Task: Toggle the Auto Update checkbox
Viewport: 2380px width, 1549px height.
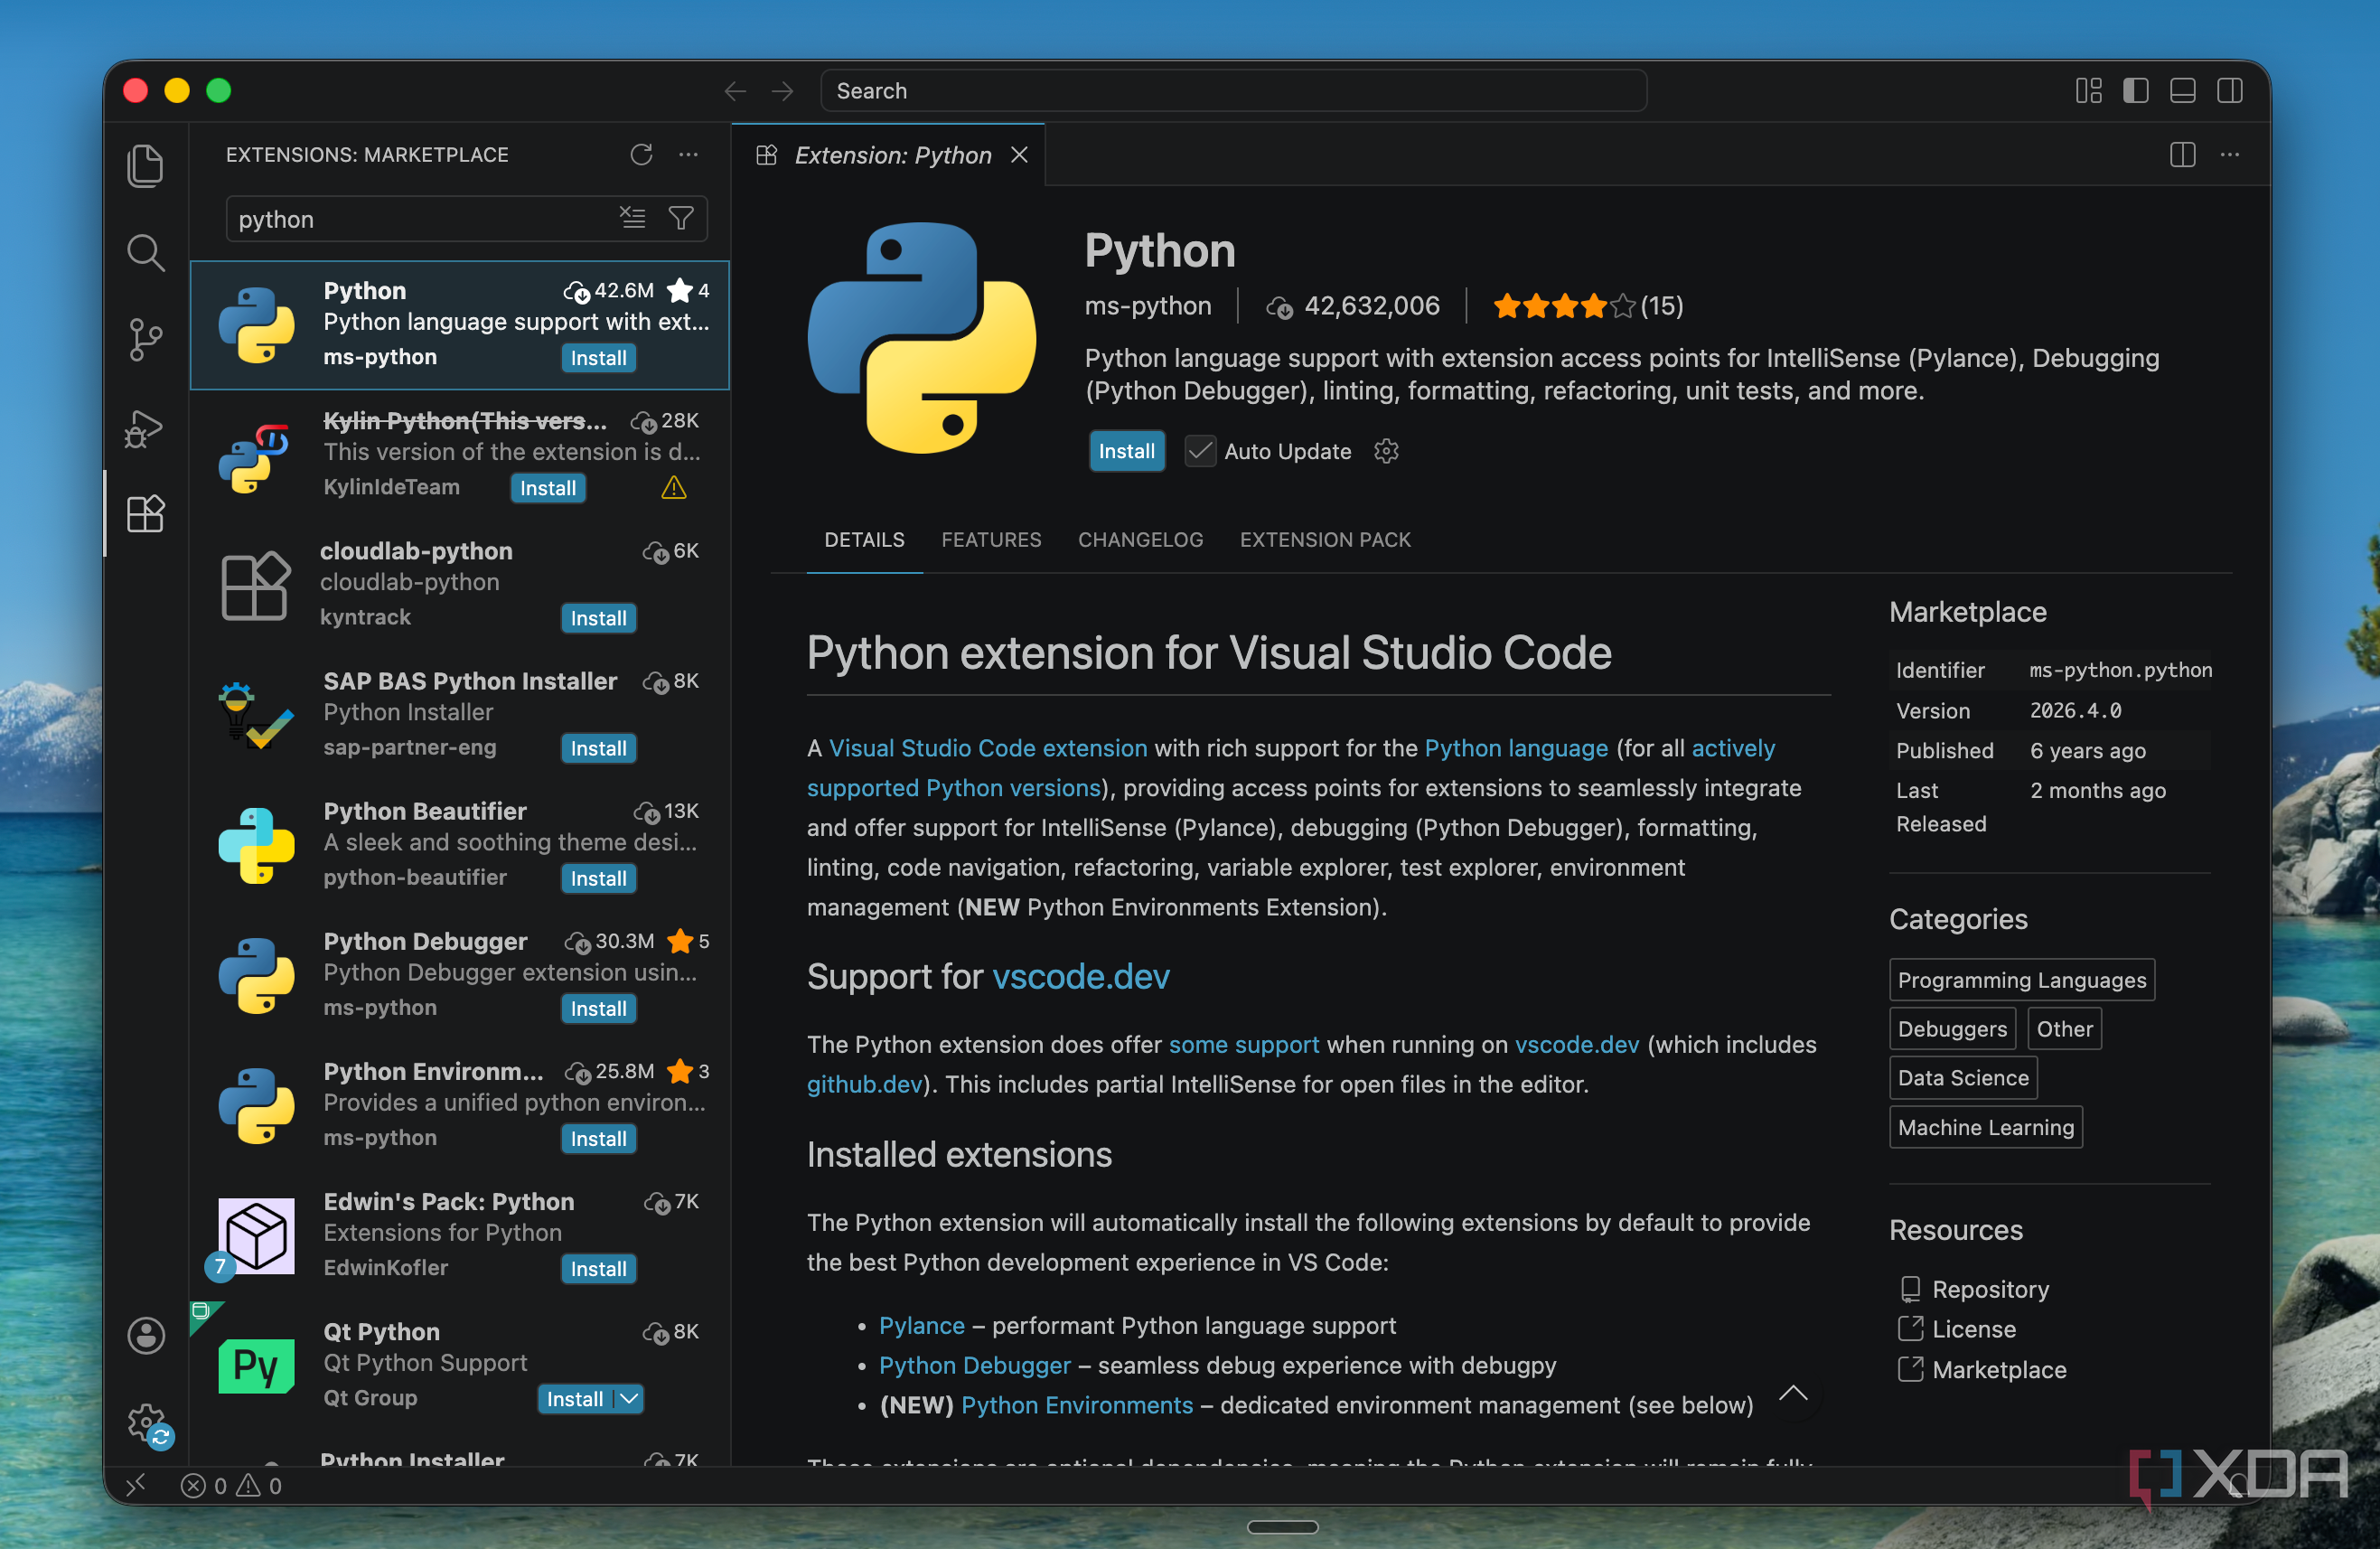Action: pyautogui.click(x=1200, y=451)
